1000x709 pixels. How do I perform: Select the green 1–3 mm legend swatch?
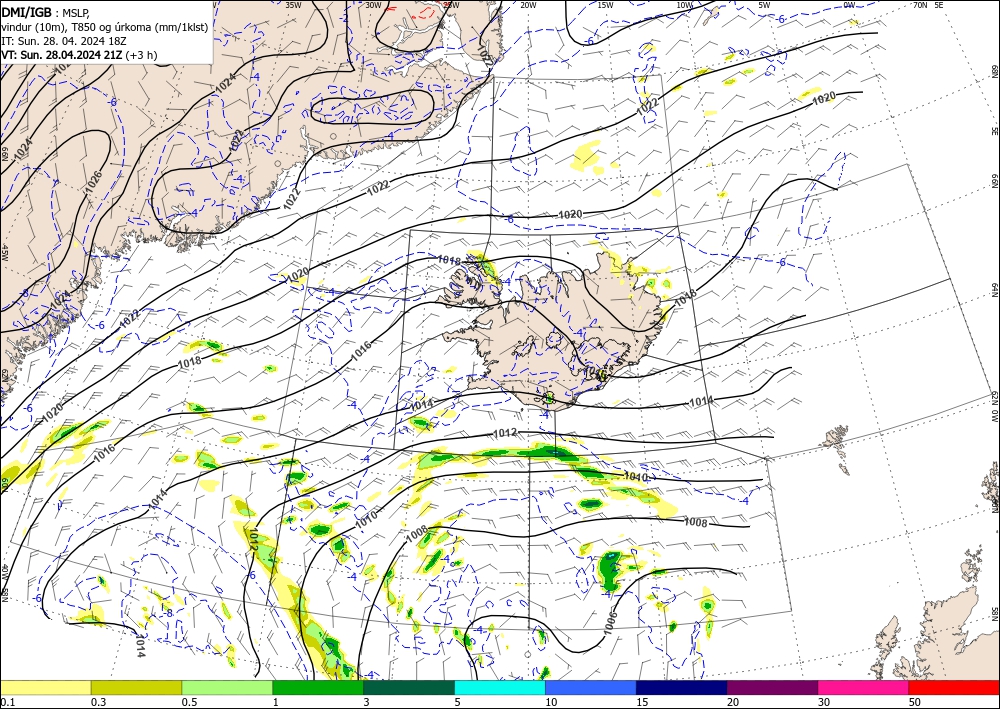318,687
